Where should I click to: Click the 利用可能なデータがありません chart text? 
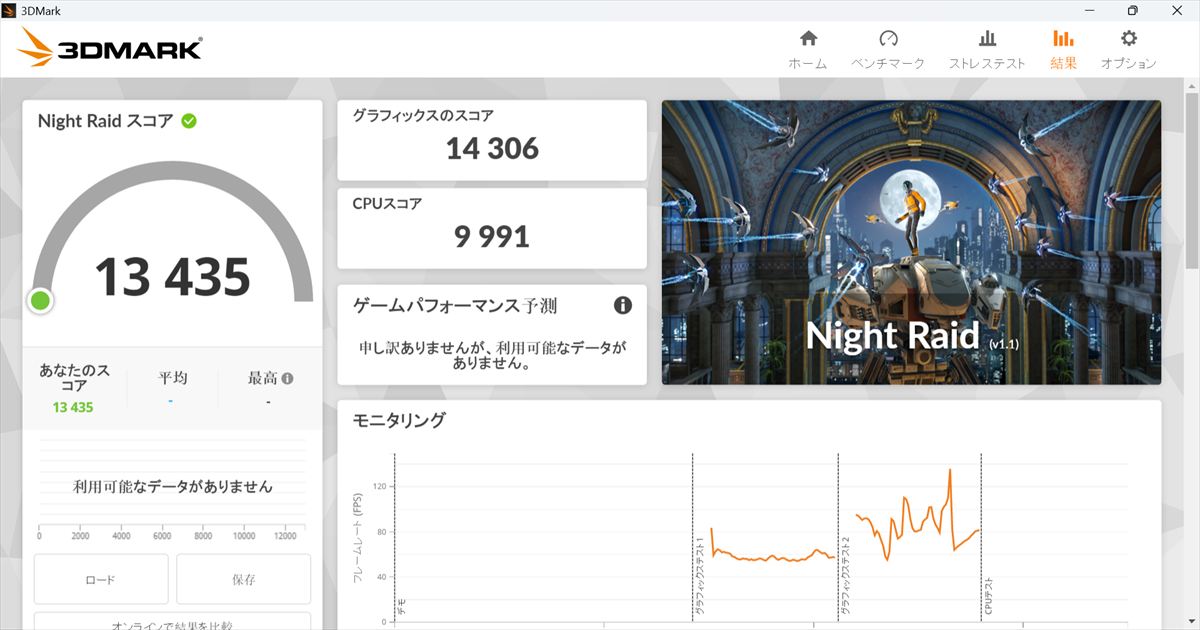coord(172,487)
